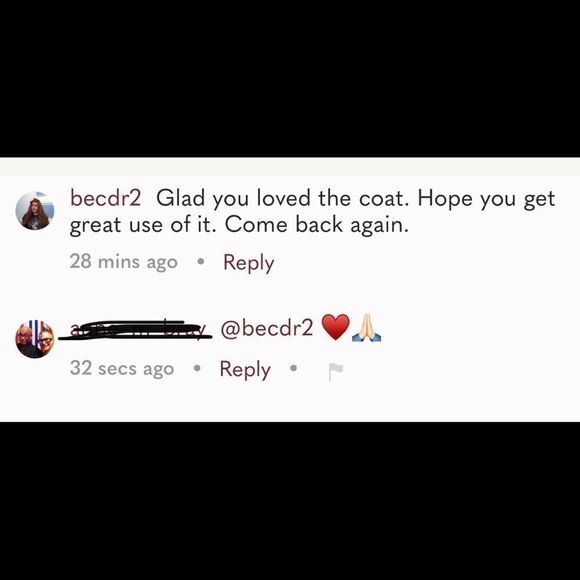
Task: Click the dot separator just before the flag
Action: (x=294, y=368)
